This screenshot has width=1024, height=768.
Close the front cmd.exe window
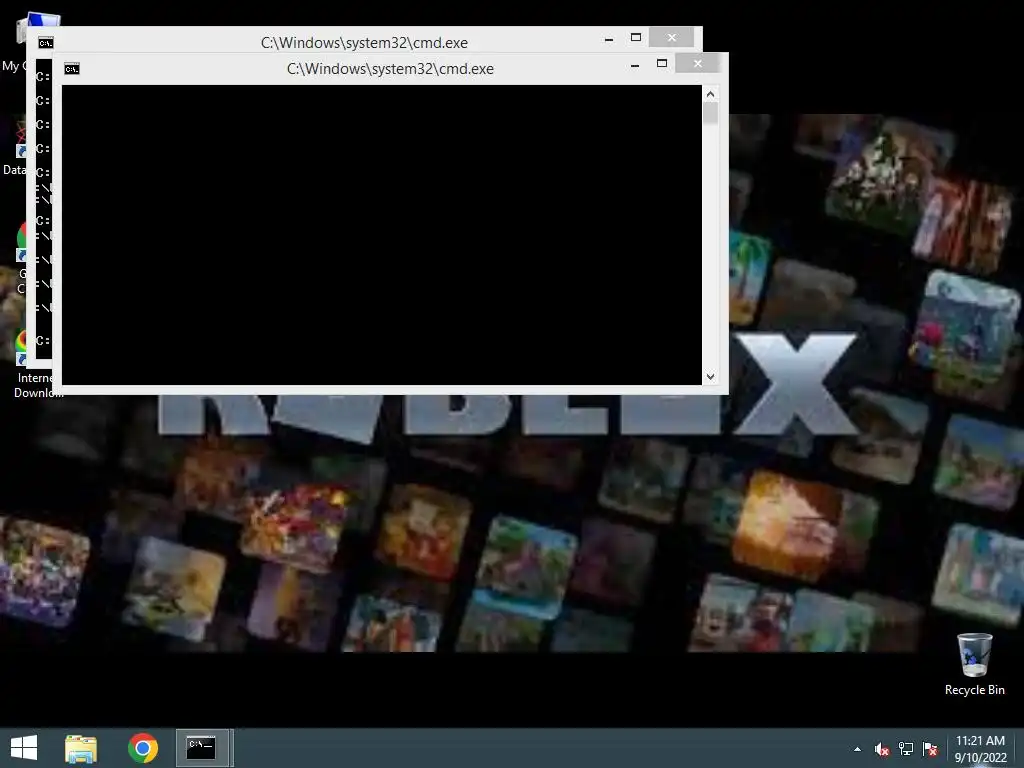click(x=697, y=63)
